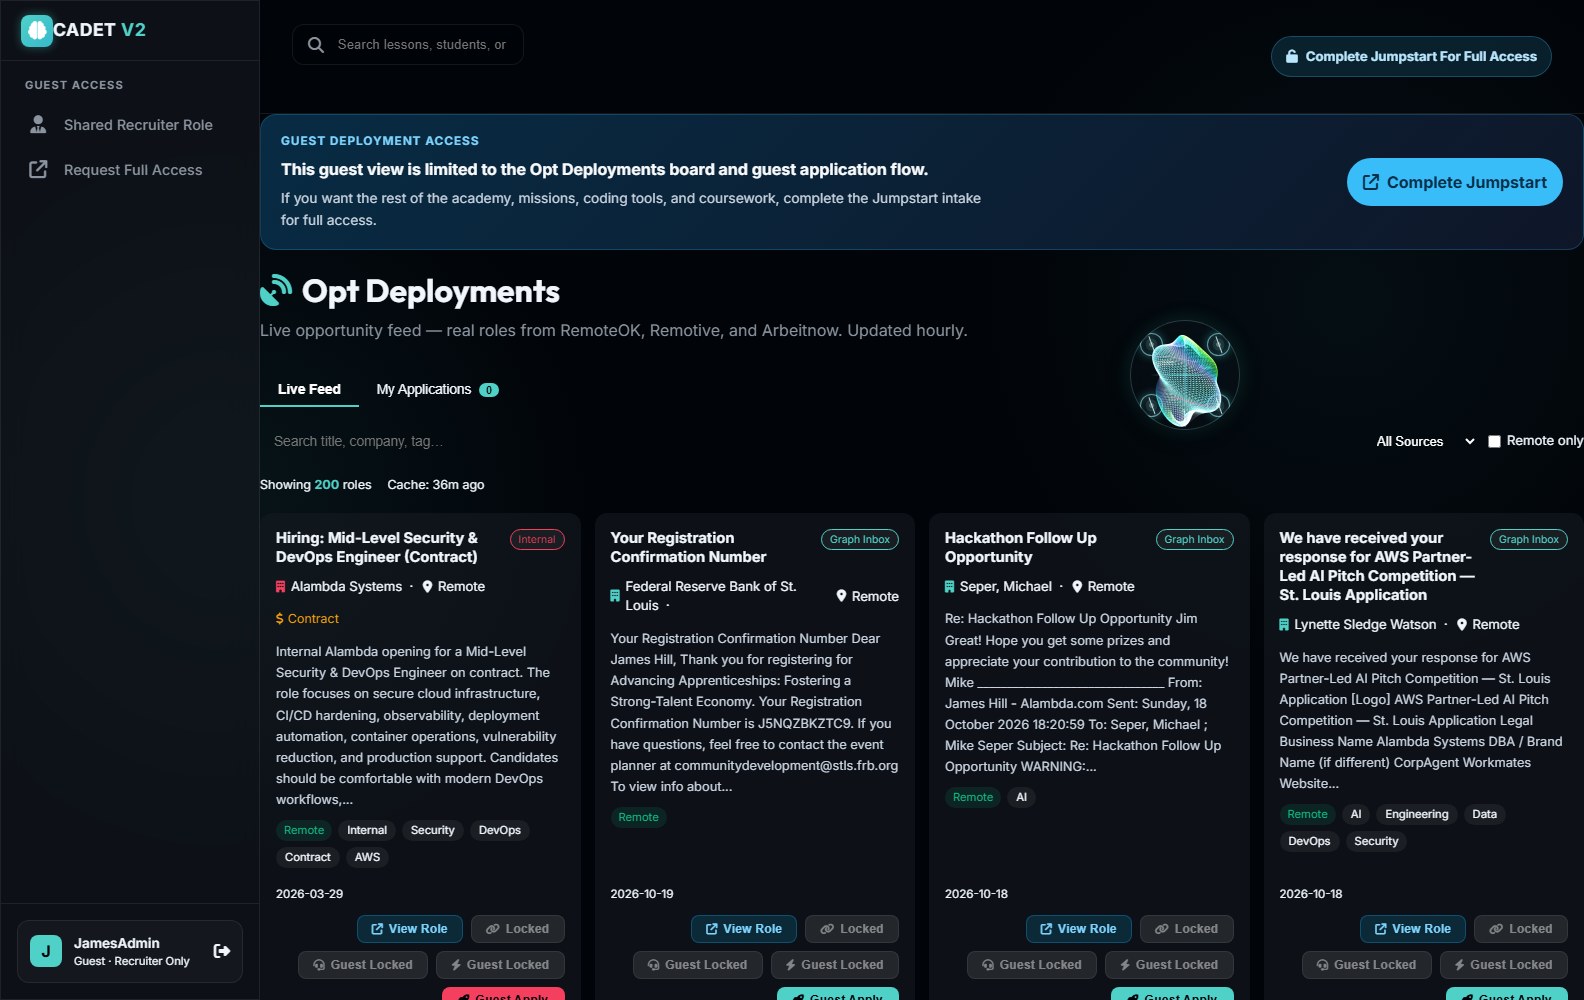Toggle the Remote only checkbox
Viewport: 1584px width, 1000px height.
(x=1494, y=441)
